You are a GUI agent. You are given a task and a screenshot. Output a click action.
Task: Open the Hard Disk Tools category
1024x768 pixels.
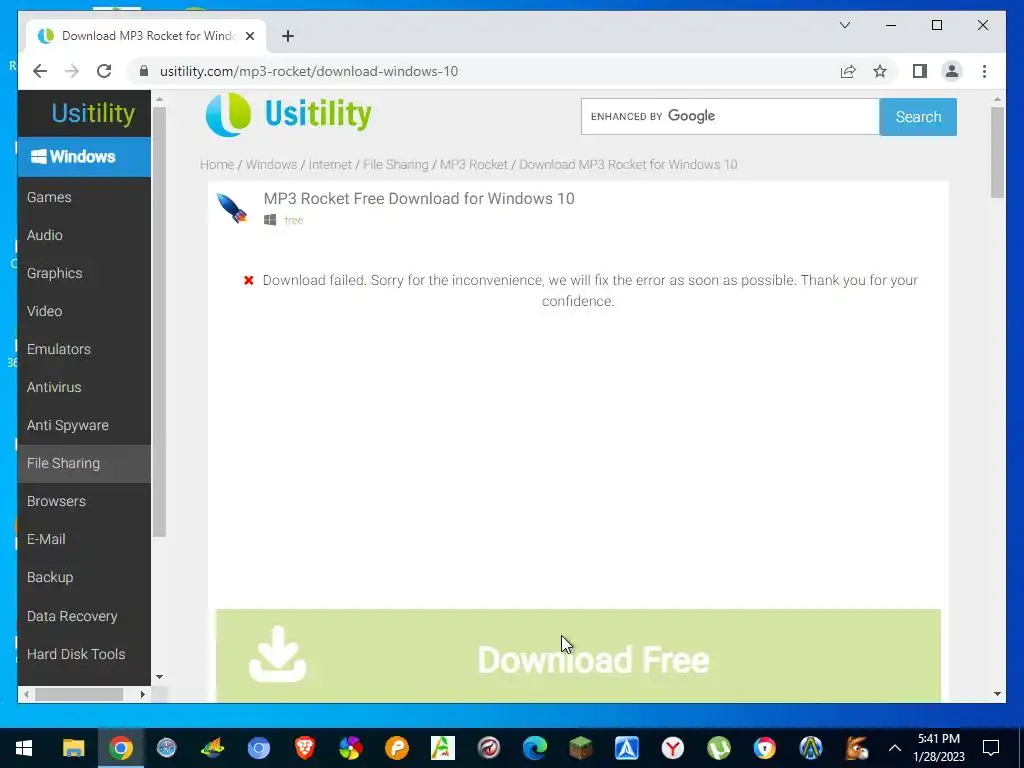(x=84, y=654)
